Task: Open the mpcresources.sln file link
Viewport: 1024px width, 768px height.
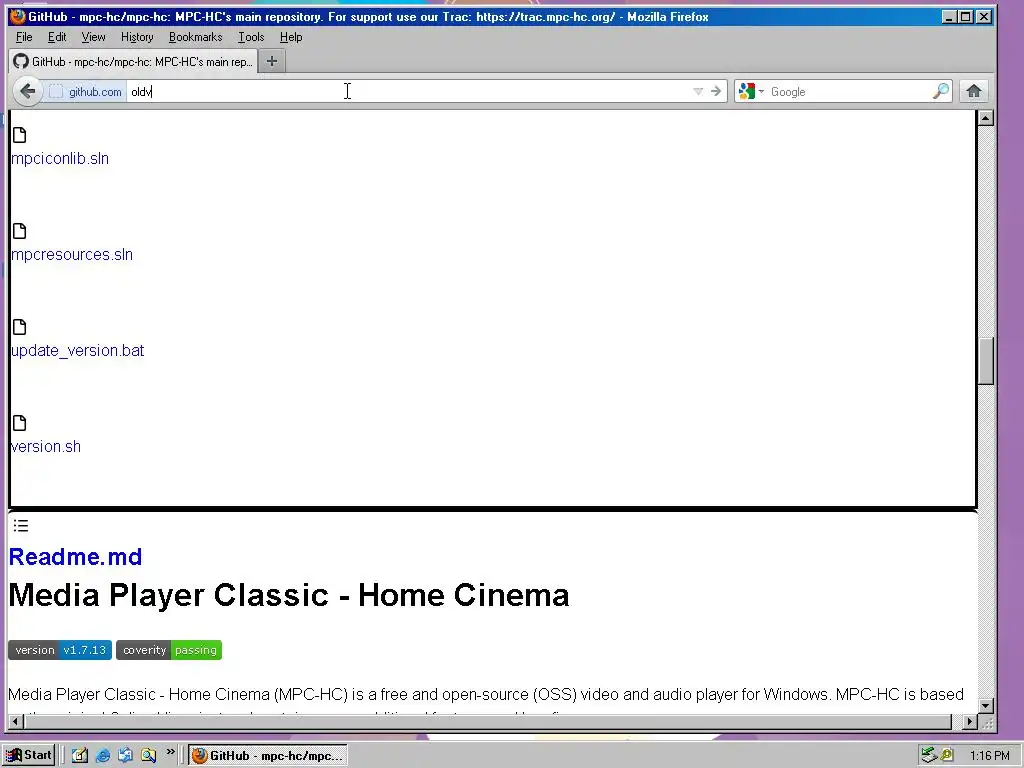Action: click(x=72, y=255)
